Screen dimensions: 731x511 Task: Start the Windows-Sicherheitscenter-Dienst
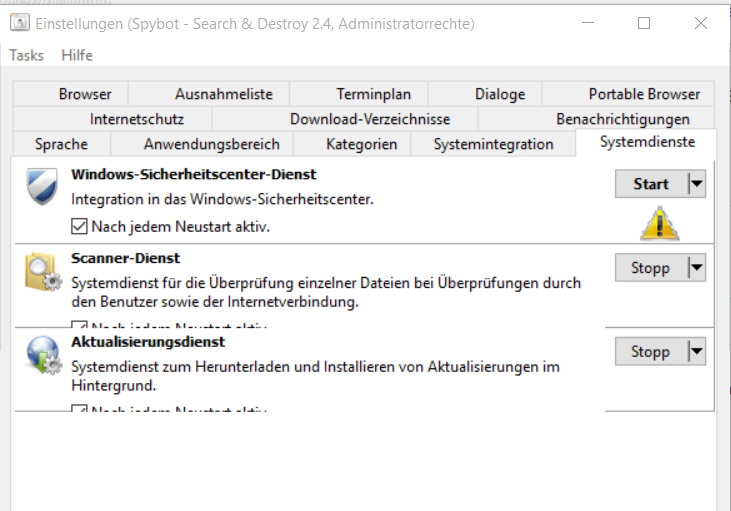tap(651, 184)
